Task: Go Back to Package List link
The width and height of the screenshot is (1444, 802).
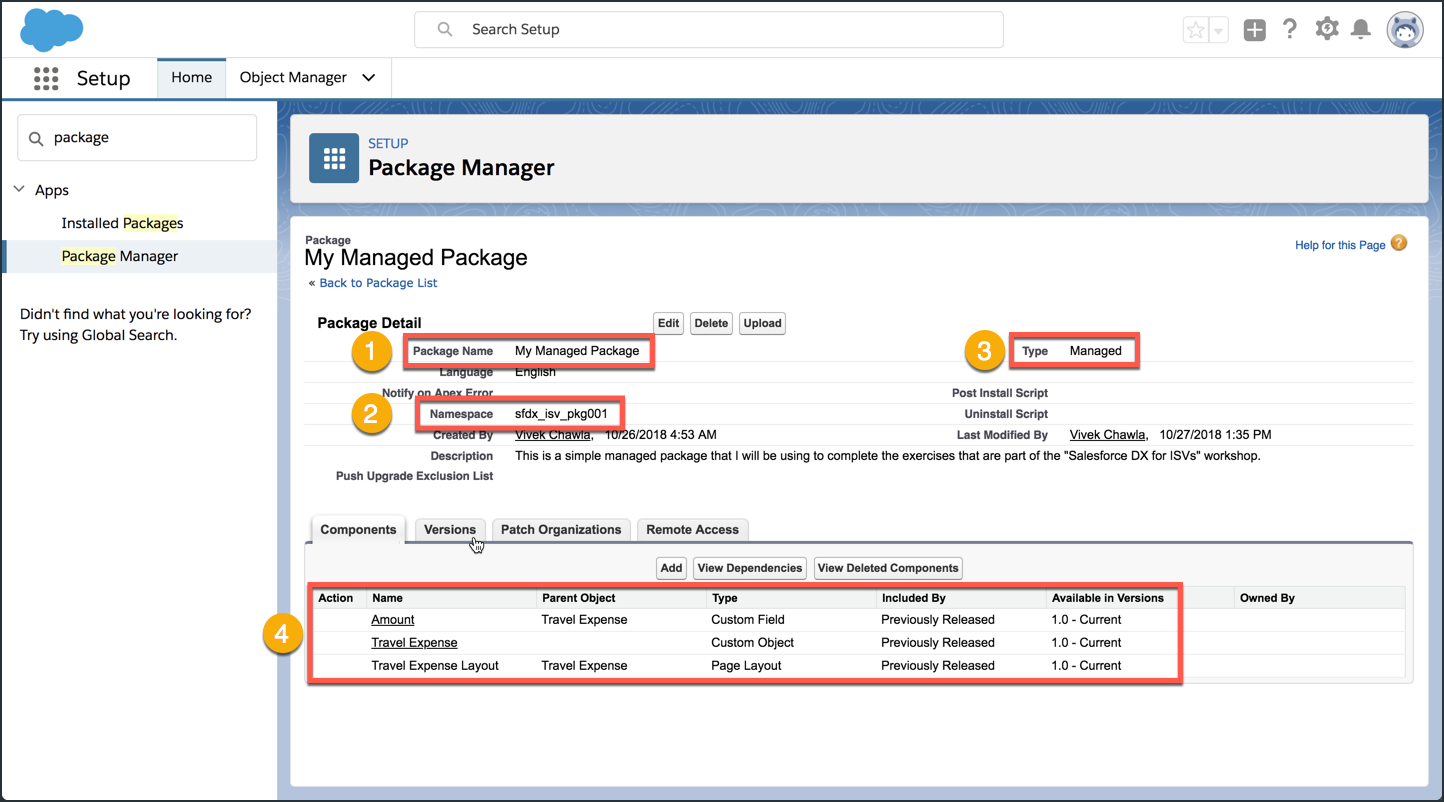Action: click(x=378, y=283)
